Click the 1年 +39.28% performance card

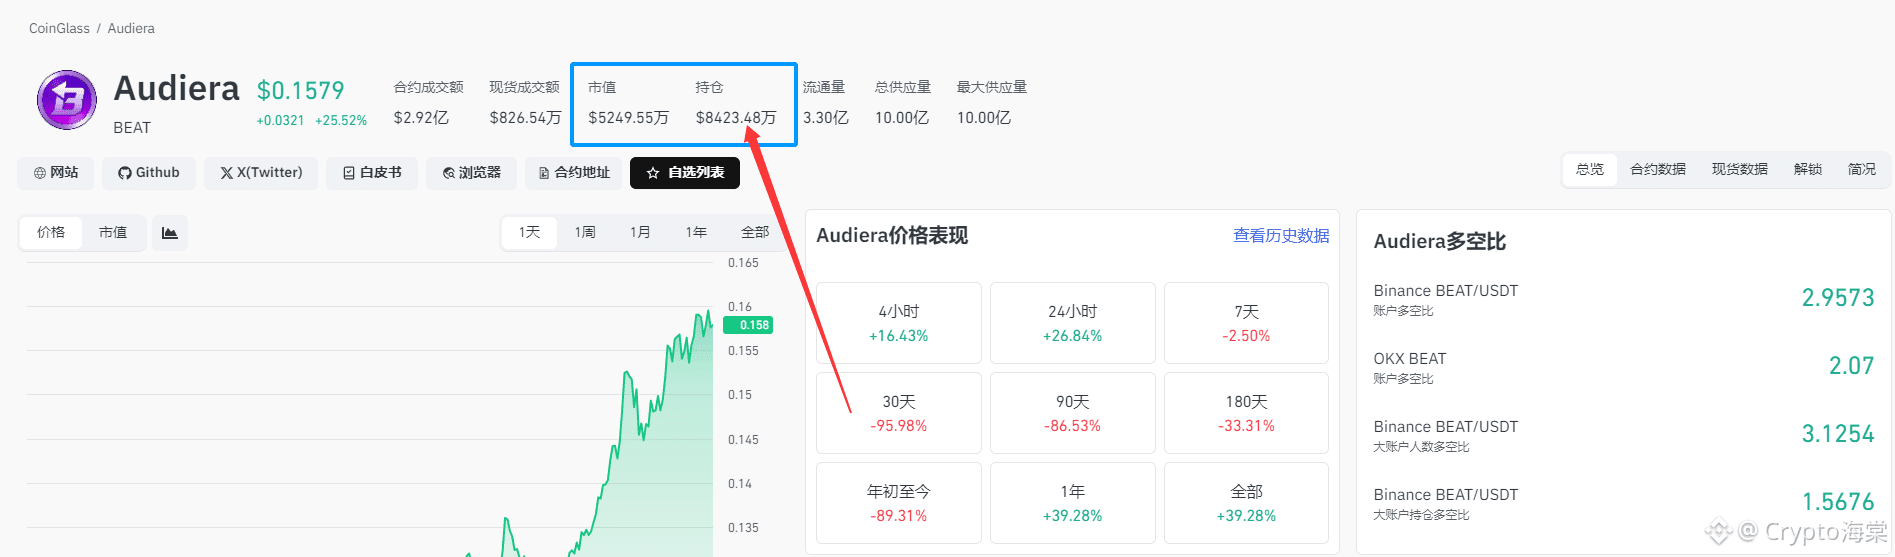tap(1073, 503)
